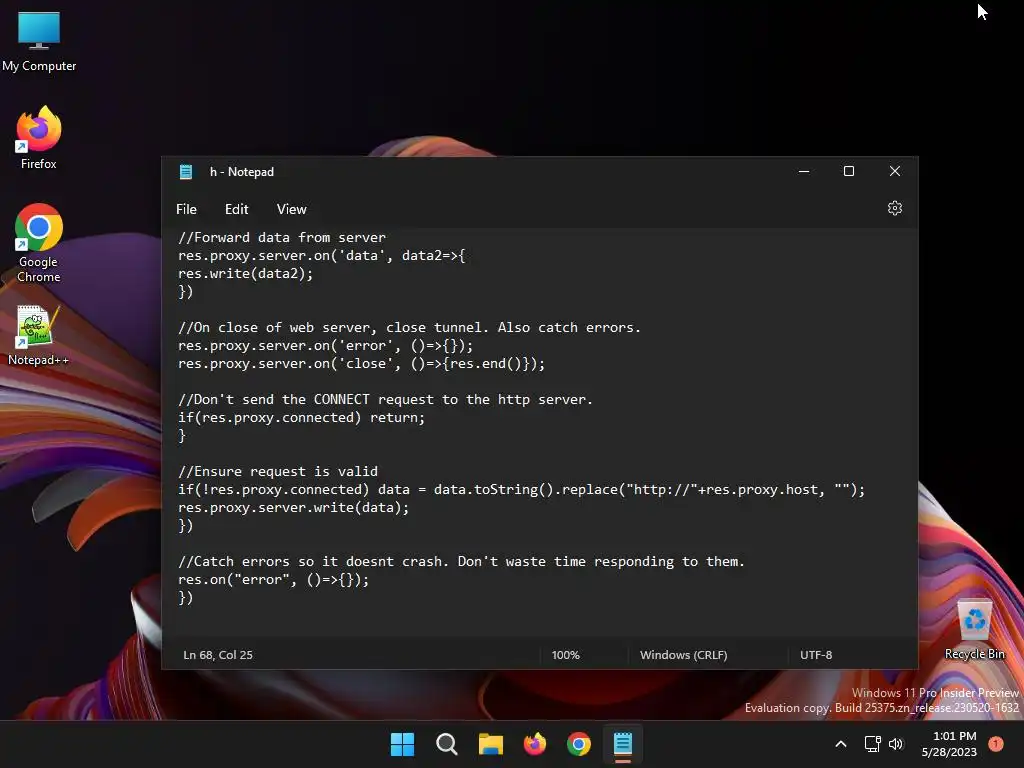Click the comment "//Ensure request is valid"
The width and height of the screenshot is (1024, 768).
278,472
